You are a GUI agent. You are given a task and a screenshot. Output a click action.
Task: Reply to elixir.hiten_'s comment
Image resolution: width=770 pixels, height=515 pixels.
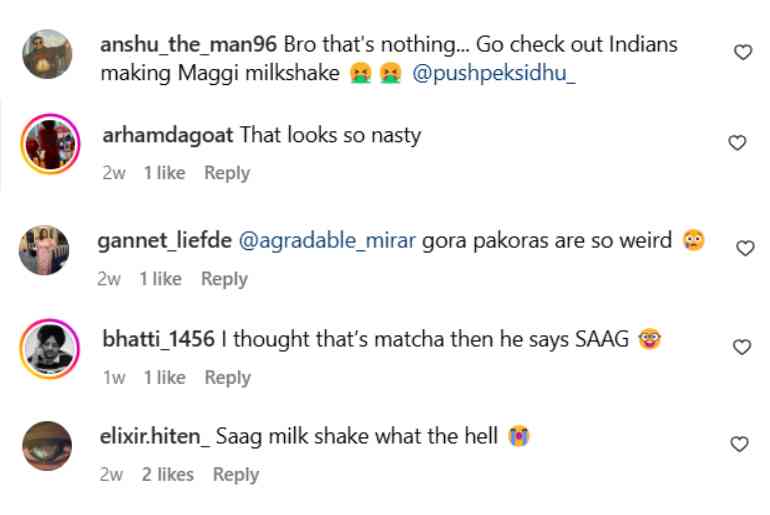coord(236,474)
